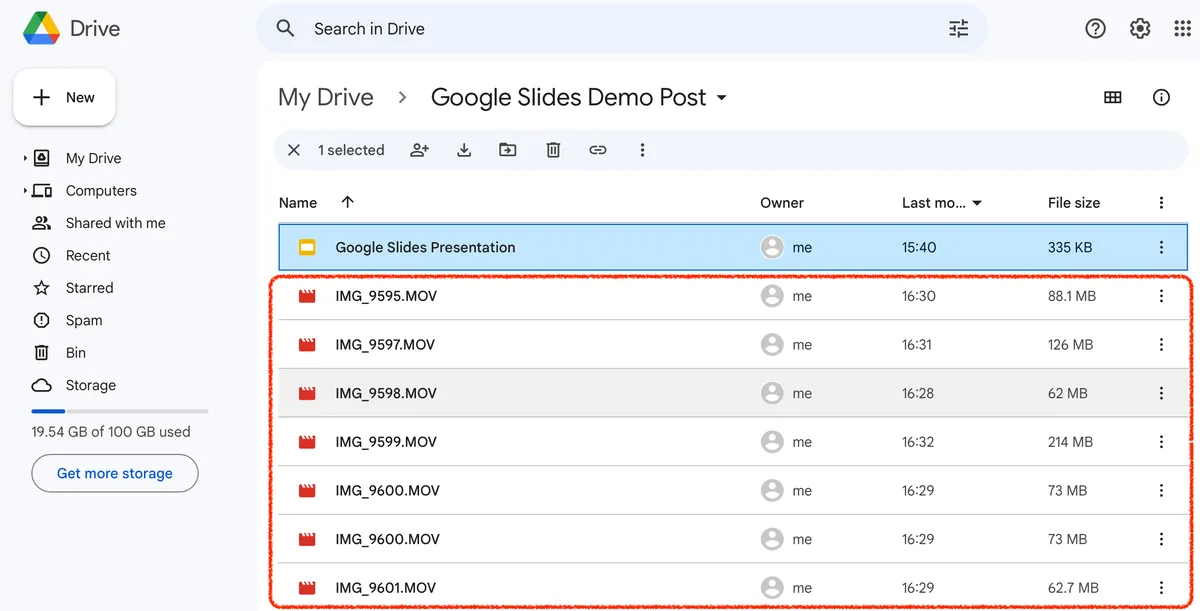
Task: Click Get more storage button
Action: [x=115, y=473]
